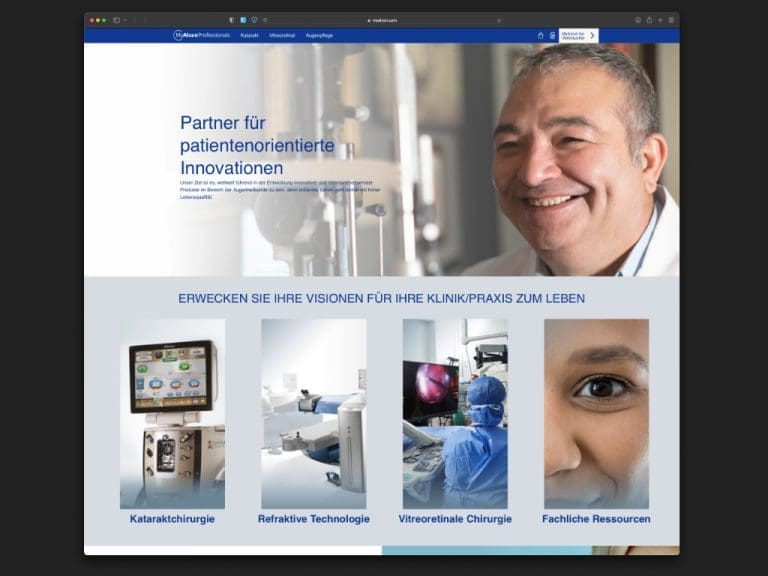The image size is (768, 576).
Task: Click the lock login icon in blue navbar
Action: [541, 35]
